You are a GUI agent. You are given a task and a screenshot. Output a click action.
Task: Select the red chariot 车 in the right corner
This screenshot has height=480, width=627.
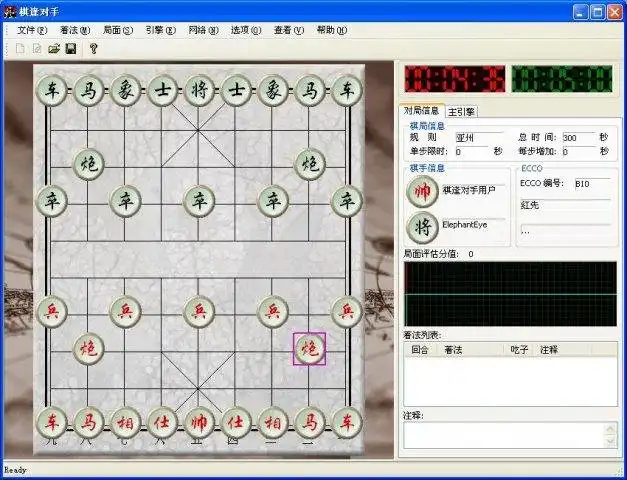346,422
